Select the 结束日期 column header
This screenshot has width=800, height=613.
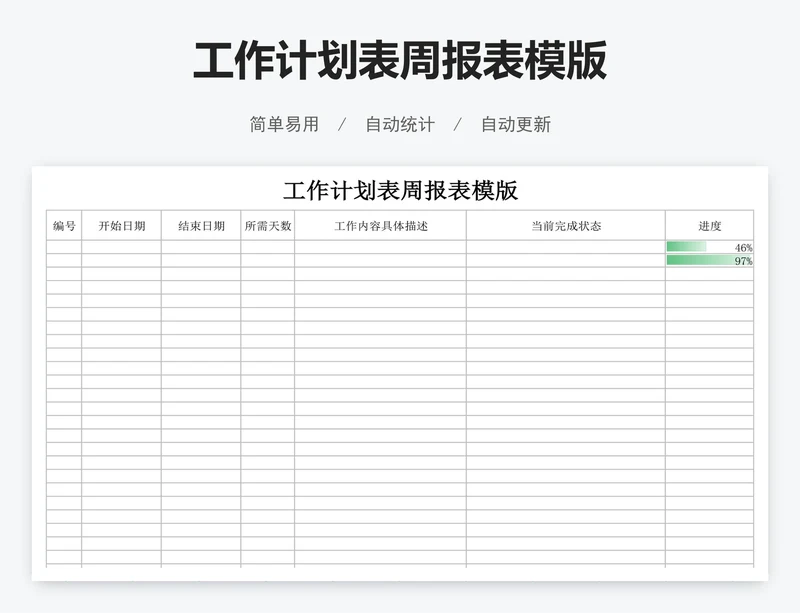[x=201, y=226]
